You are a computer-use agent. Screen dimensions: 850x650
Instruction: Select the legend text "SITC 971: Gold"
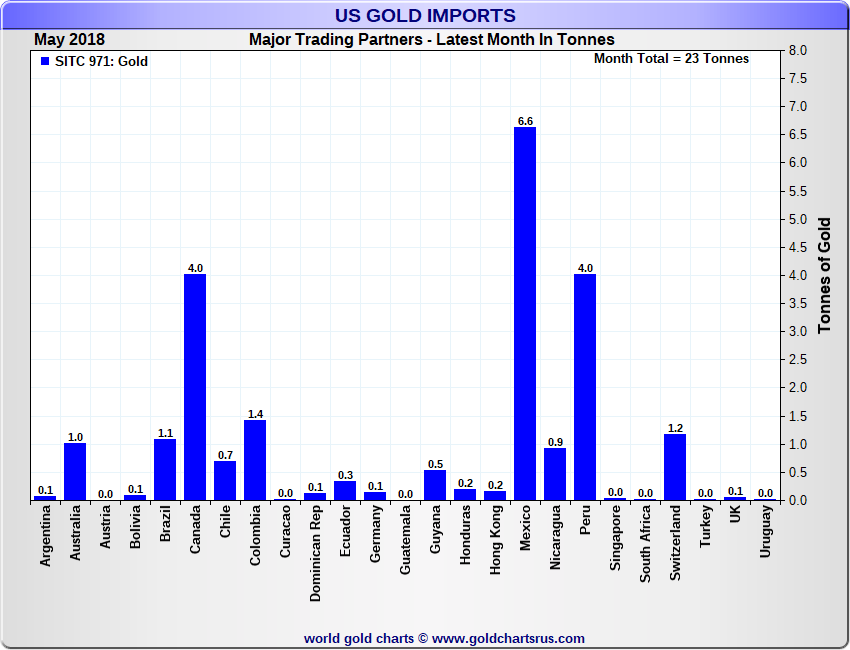(x=101, y=61)
